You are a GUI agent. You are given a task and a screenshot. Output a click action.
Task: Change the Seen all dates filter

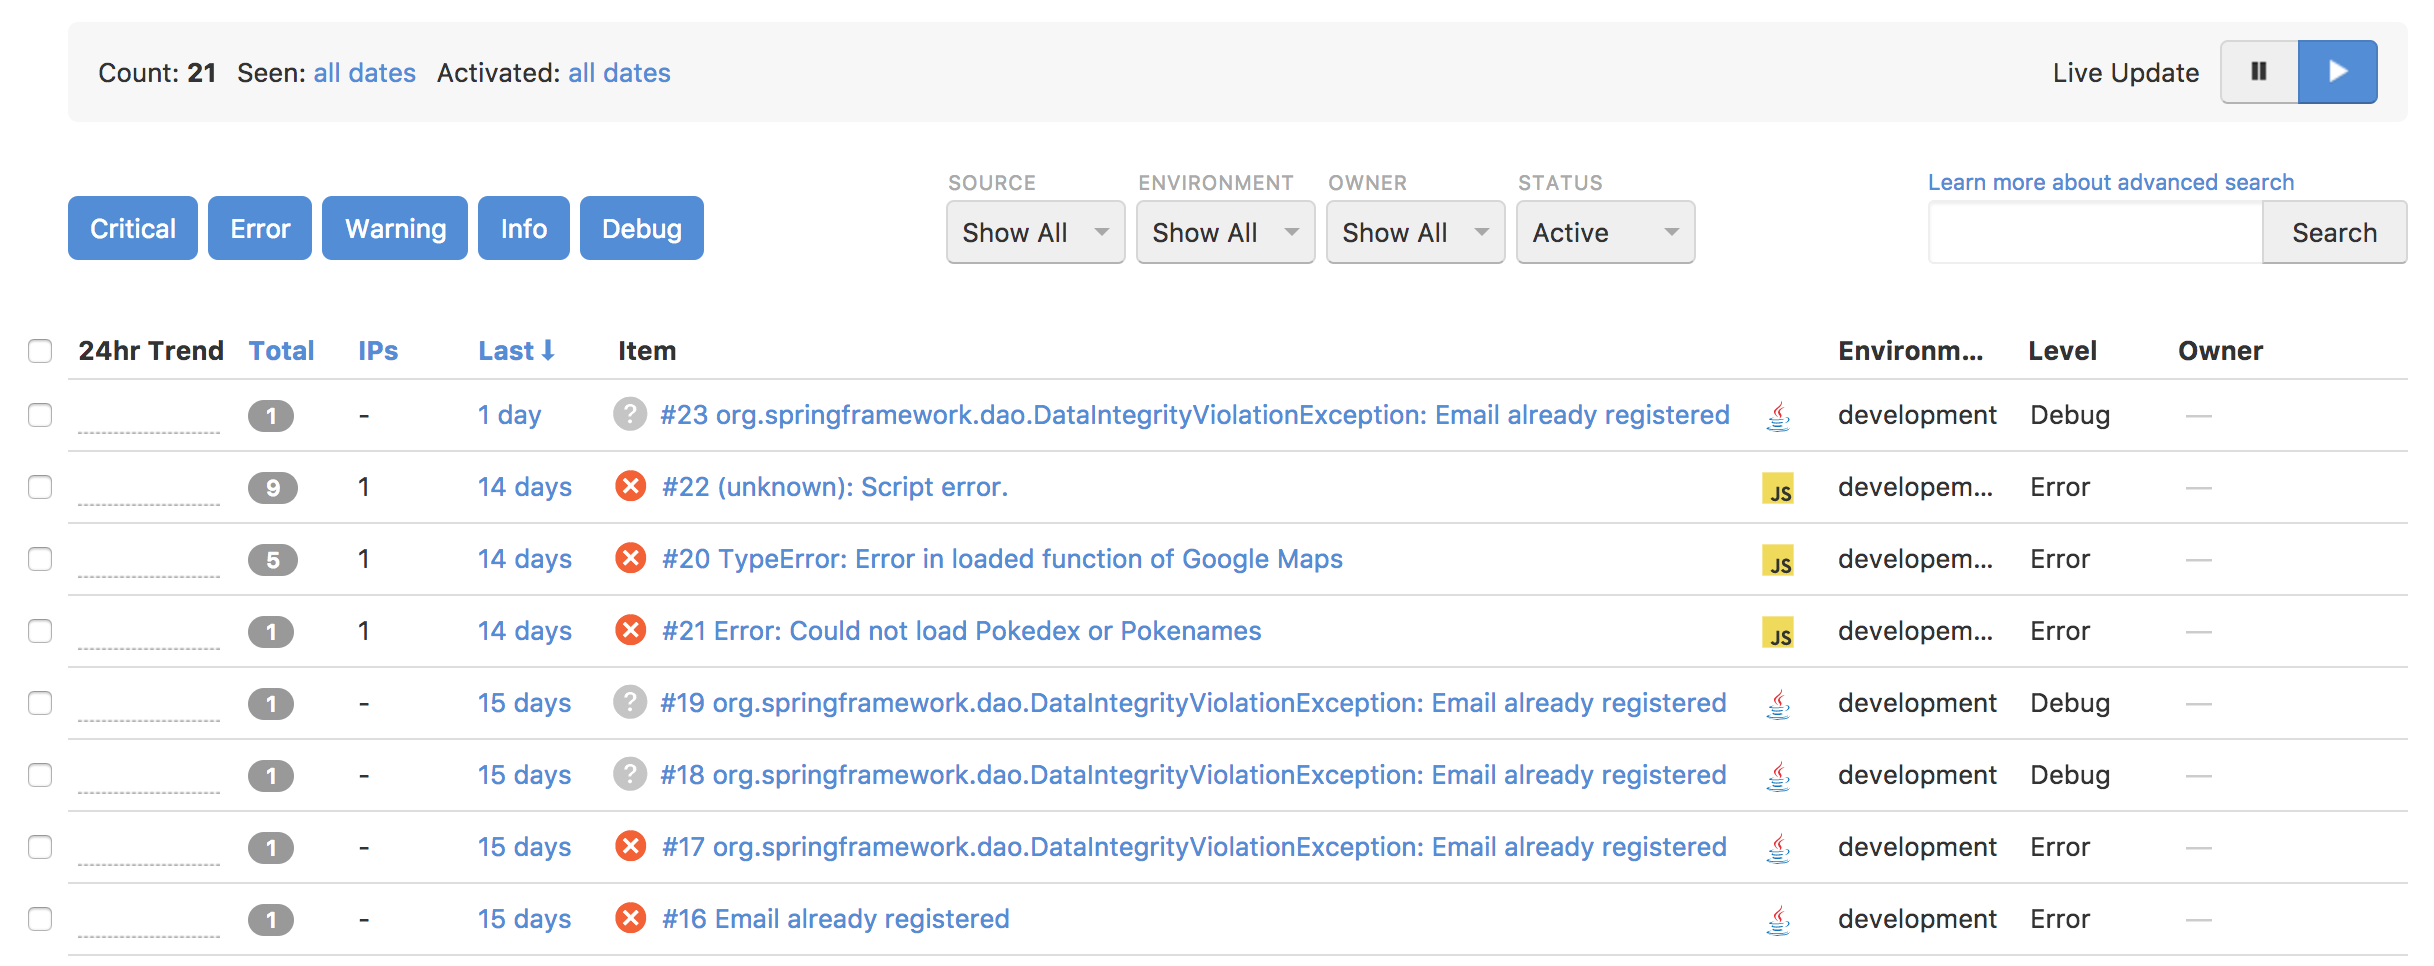tap(364, 73)
